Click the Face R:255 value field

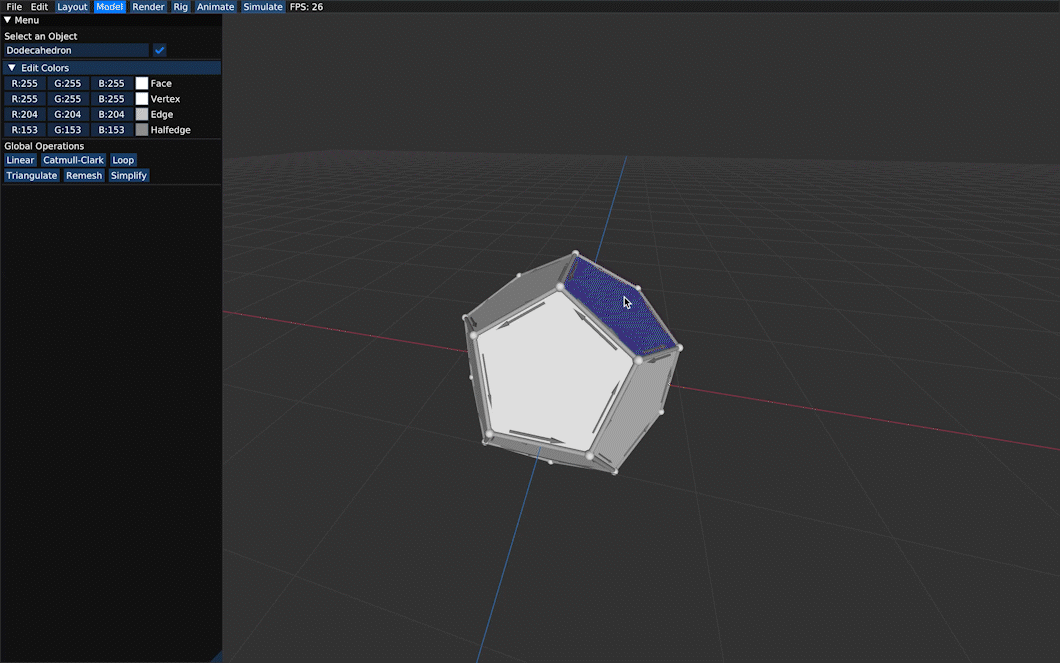tap(25, 83)
